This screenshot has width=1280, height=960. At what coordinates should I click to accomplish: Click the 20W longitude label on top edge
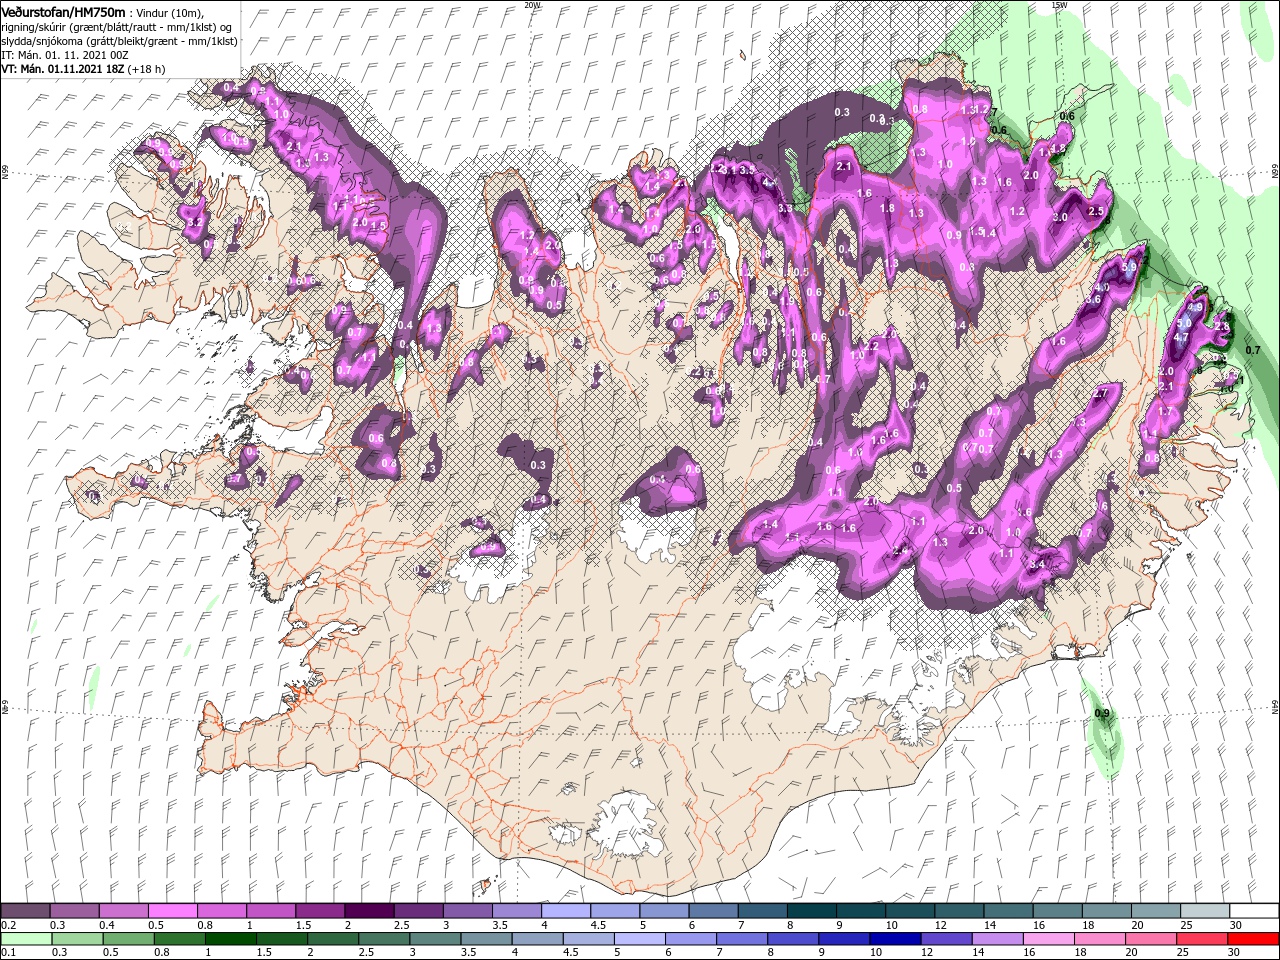pyautogui.click(x=532, y=4)
